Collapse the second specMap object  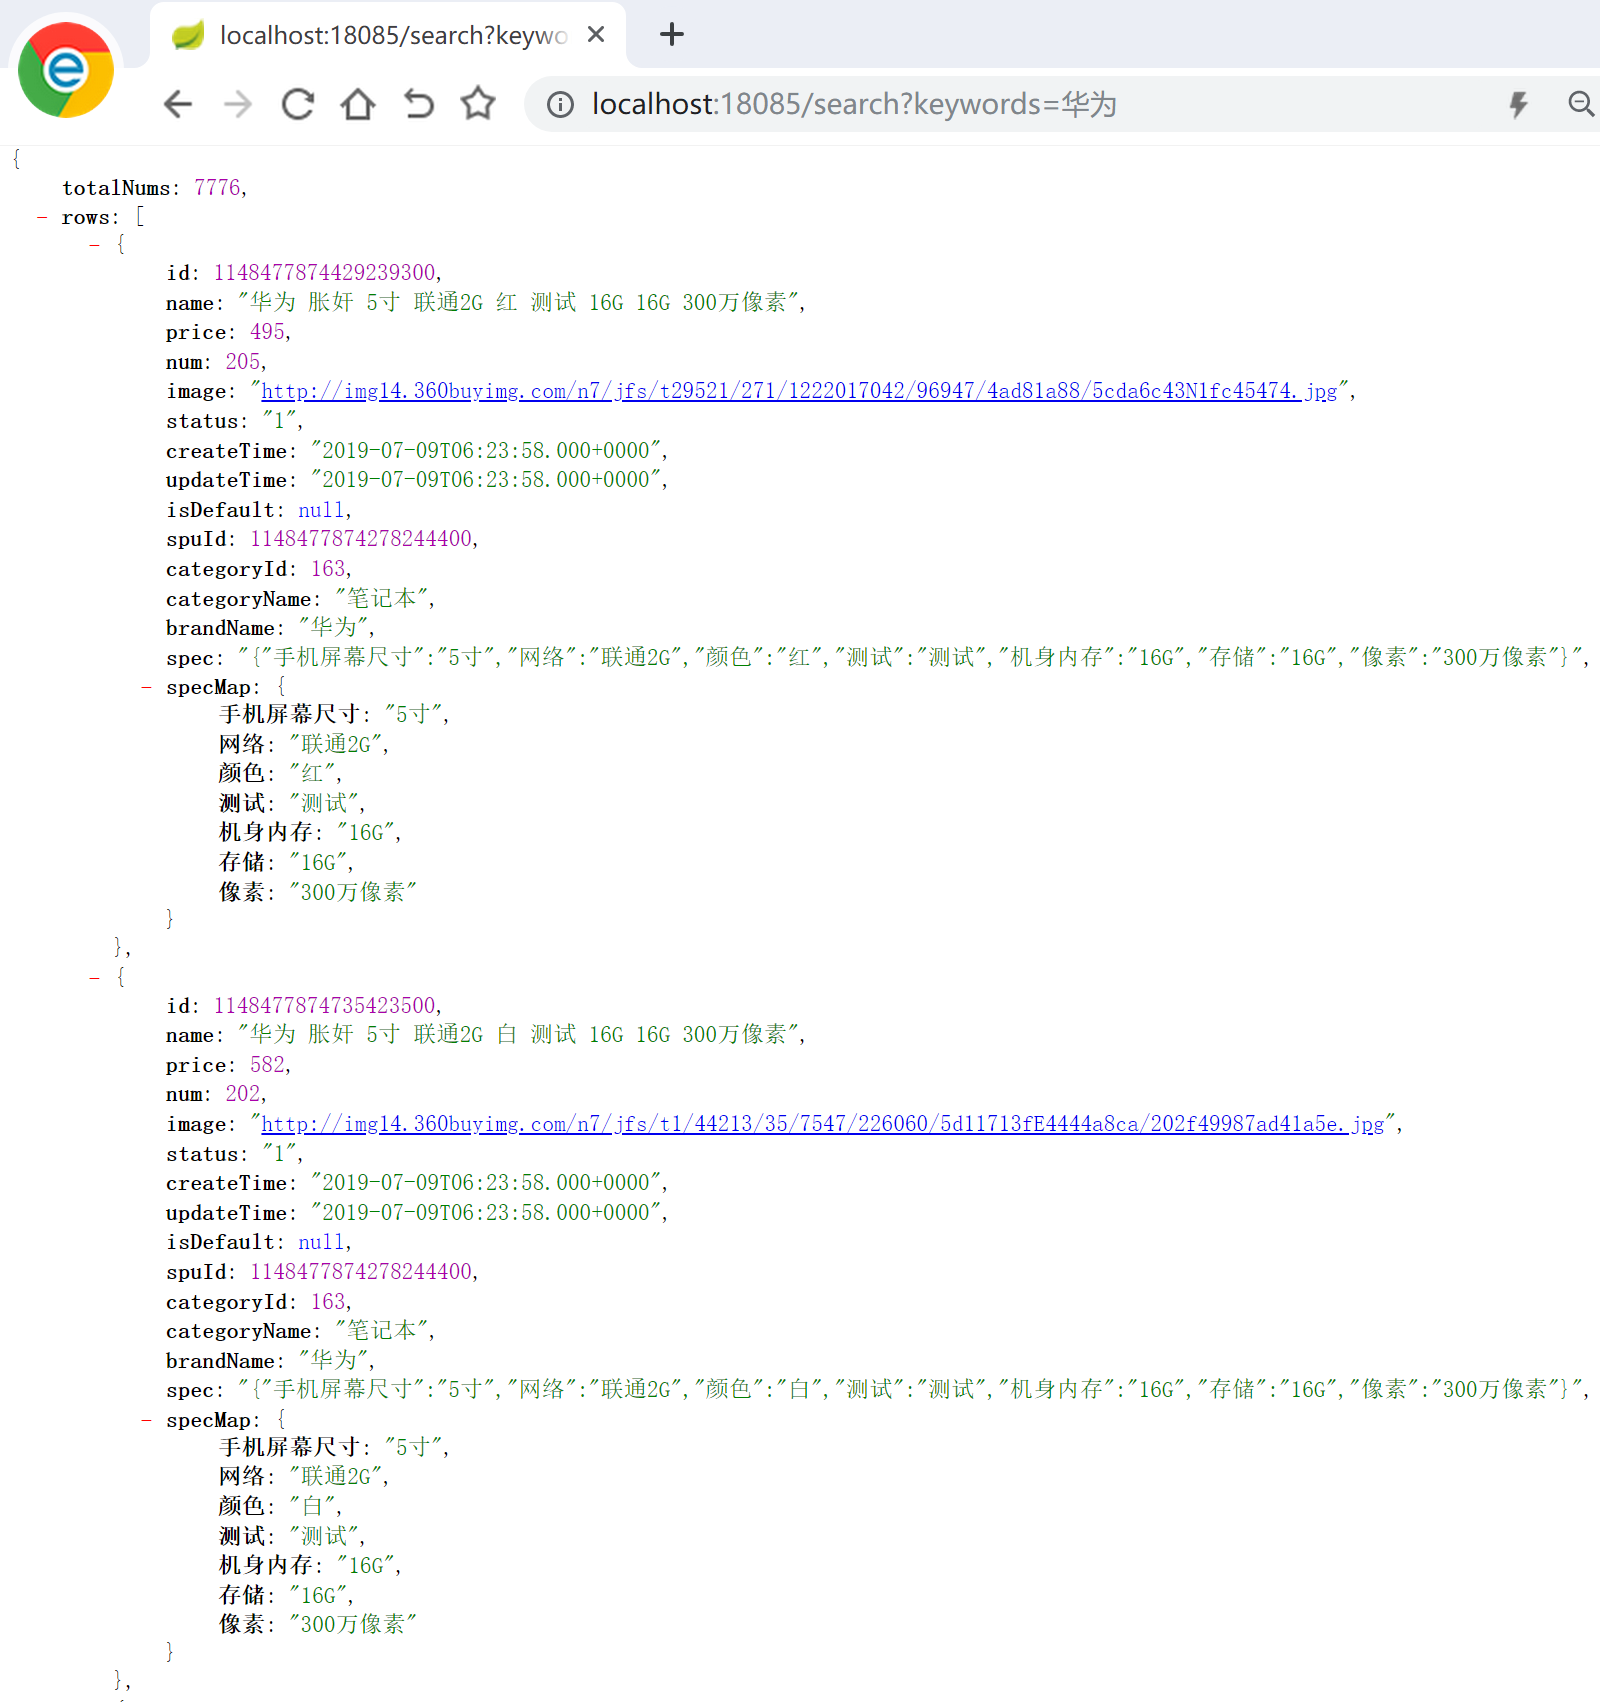(147, 1420)
